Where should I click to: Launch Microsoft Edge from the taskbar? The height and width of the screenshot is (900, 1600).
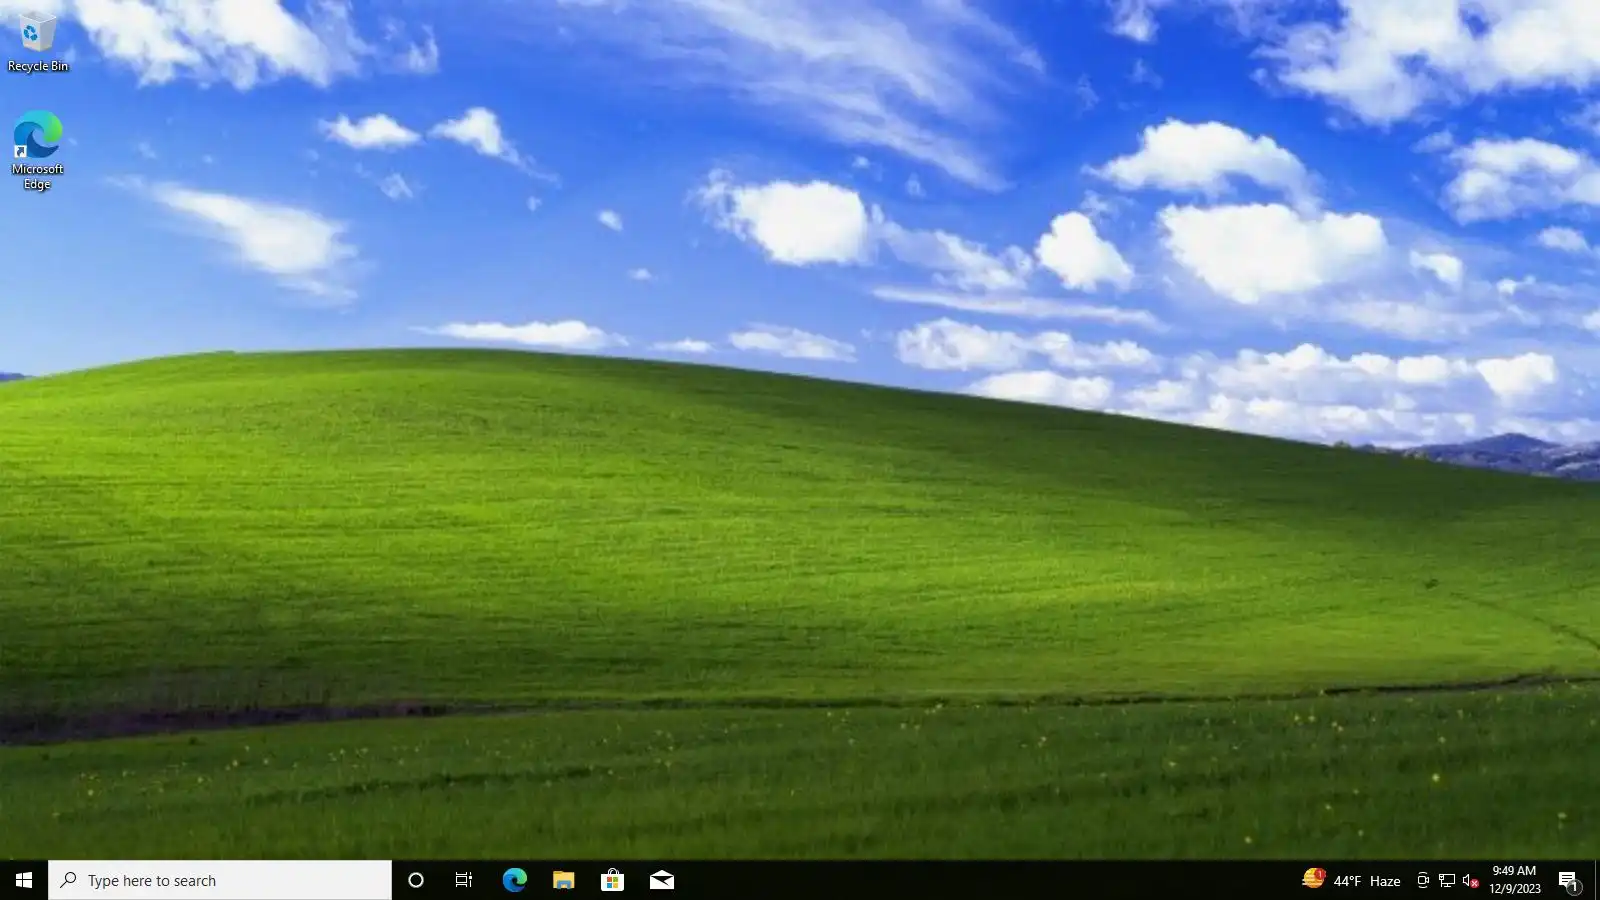click(x=514, y=880)
